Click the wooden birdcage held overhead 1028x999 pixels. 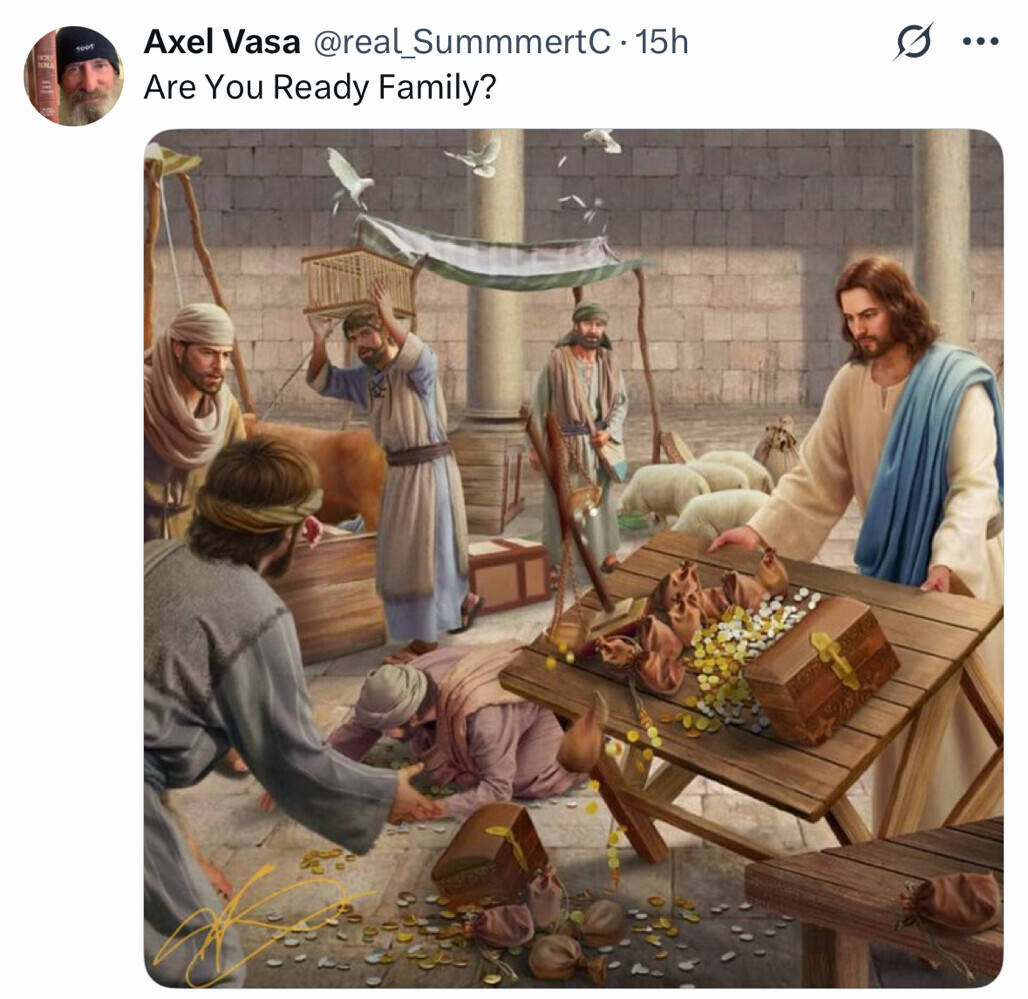pos(359,281)
